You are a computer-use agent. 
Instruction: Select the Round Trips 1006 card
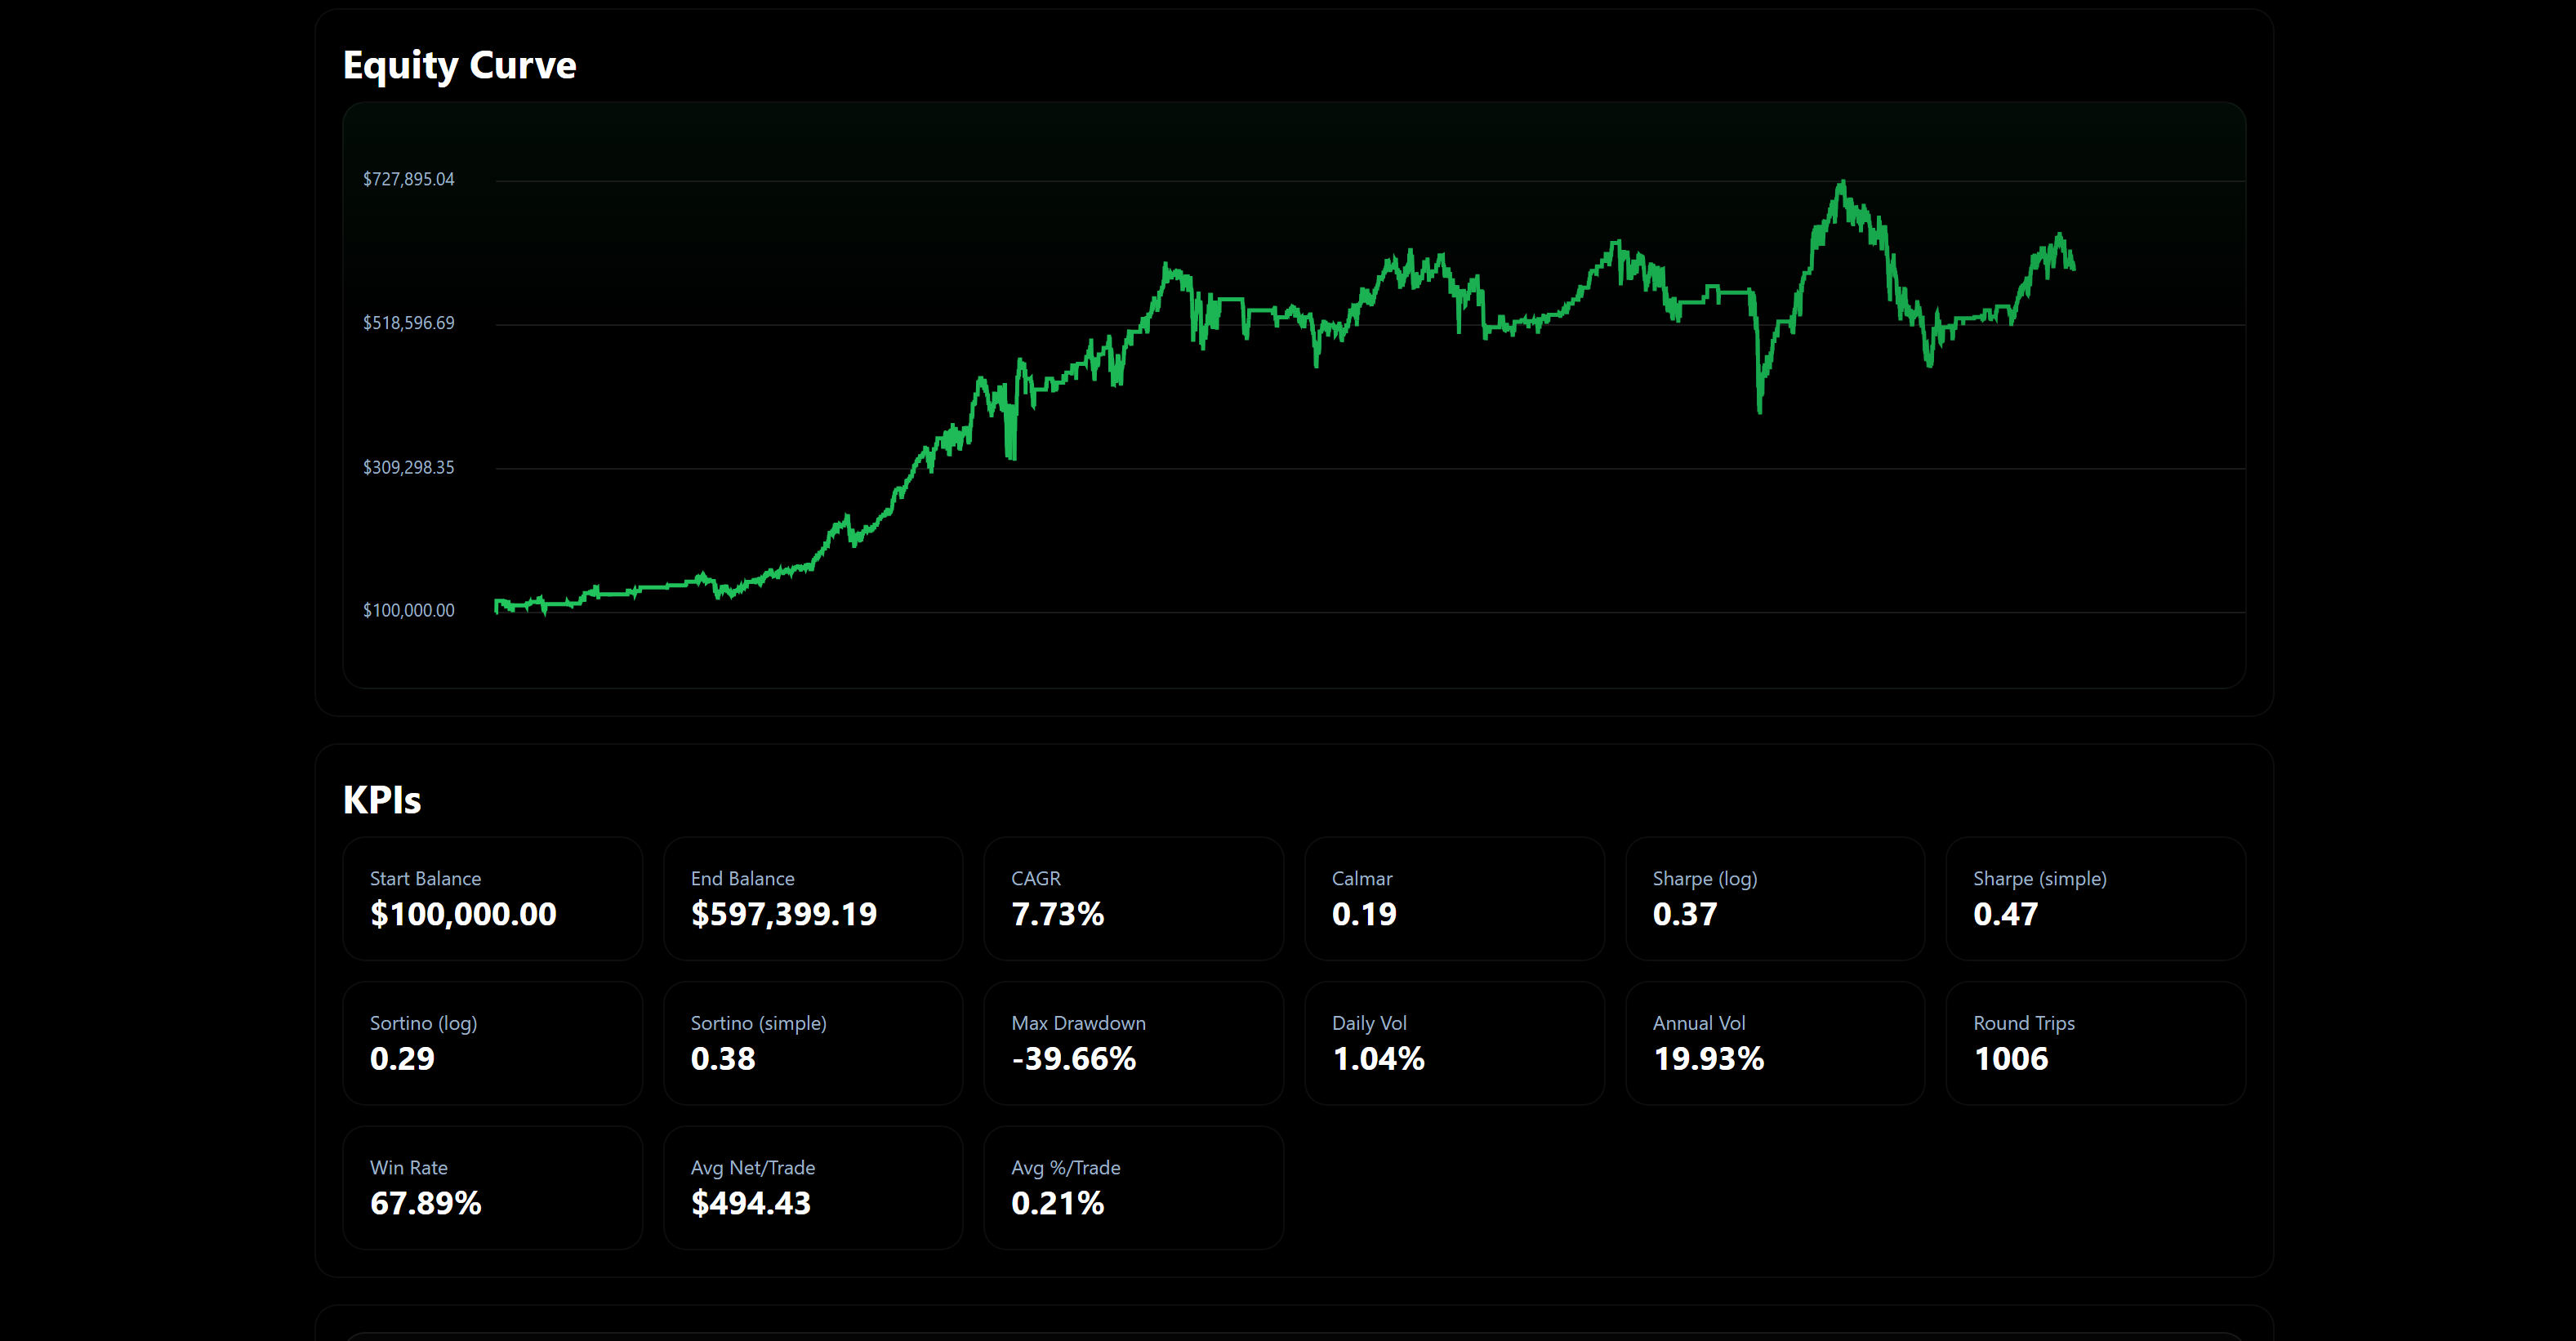point(2095,1043)
